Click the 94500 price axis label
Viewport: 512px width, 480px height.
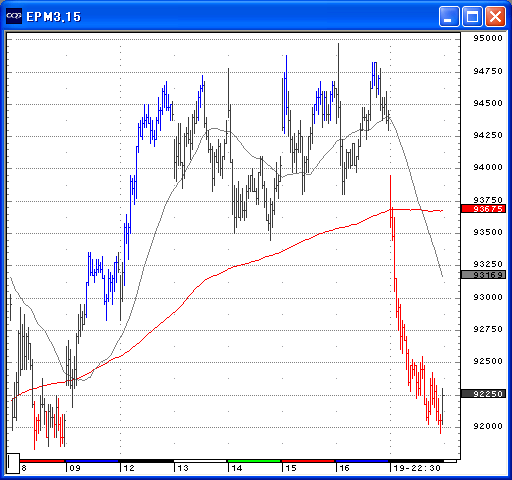tap(488, 103)
